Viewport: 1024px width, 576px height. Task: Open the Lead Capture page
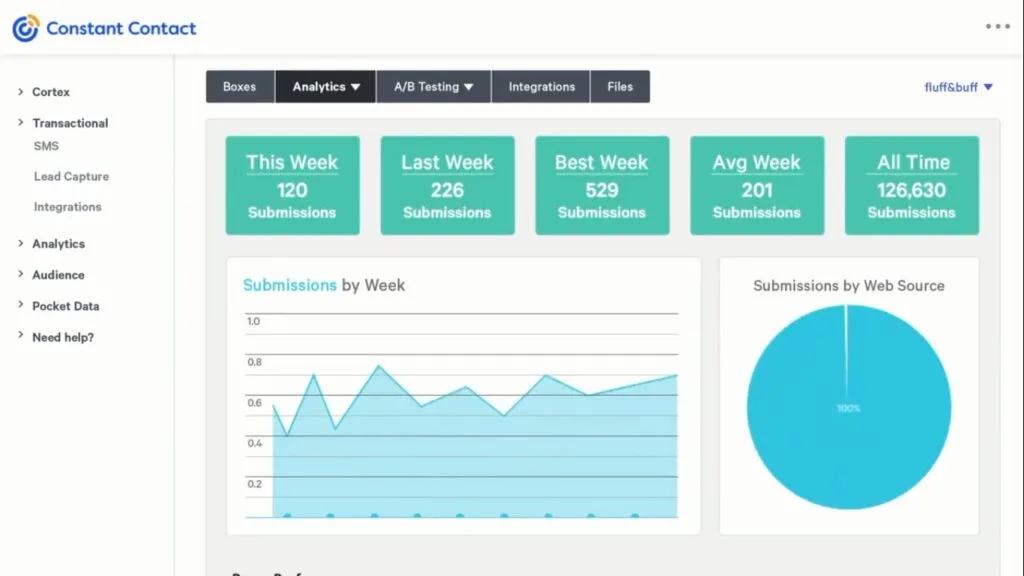click(71, 176)
